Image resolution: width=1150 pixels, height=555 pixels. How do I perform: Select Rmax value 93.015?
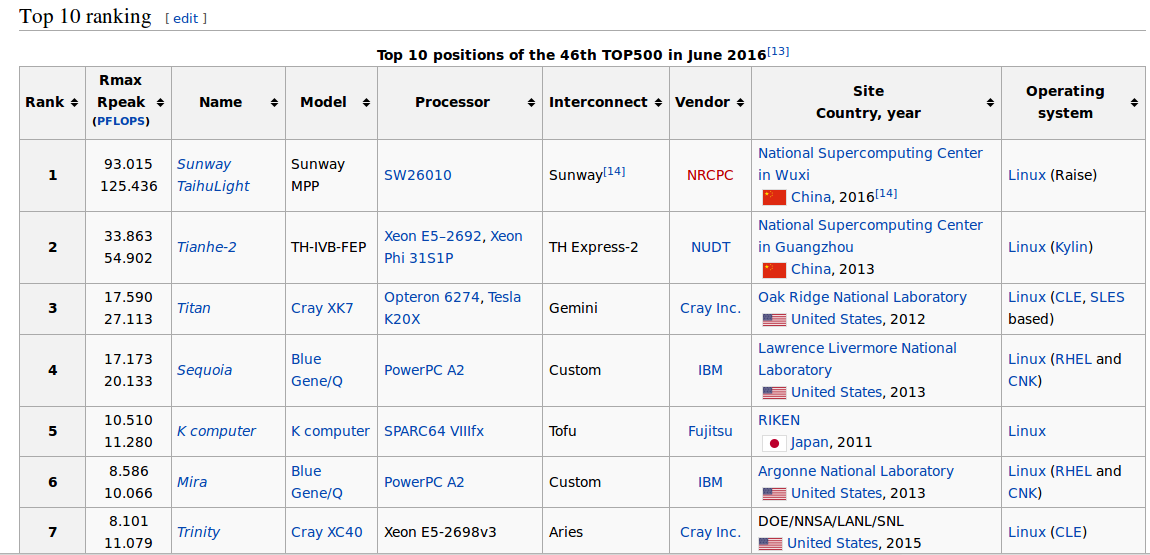point(128,164)
